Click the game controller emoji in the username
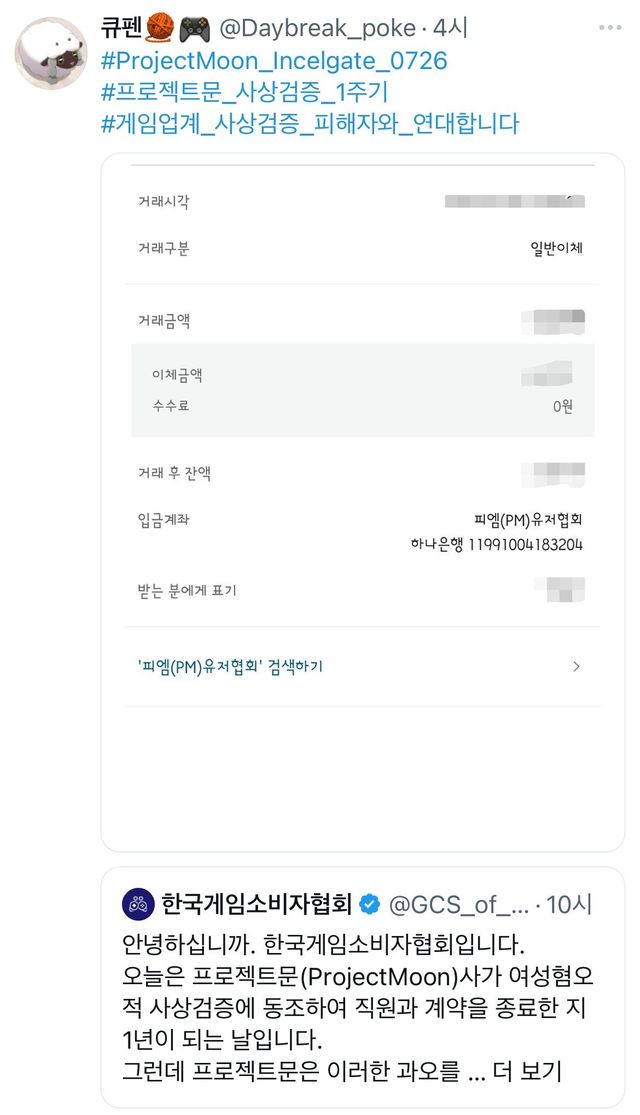The height and width of the screenshot is (1115, 640). [194, 30]
